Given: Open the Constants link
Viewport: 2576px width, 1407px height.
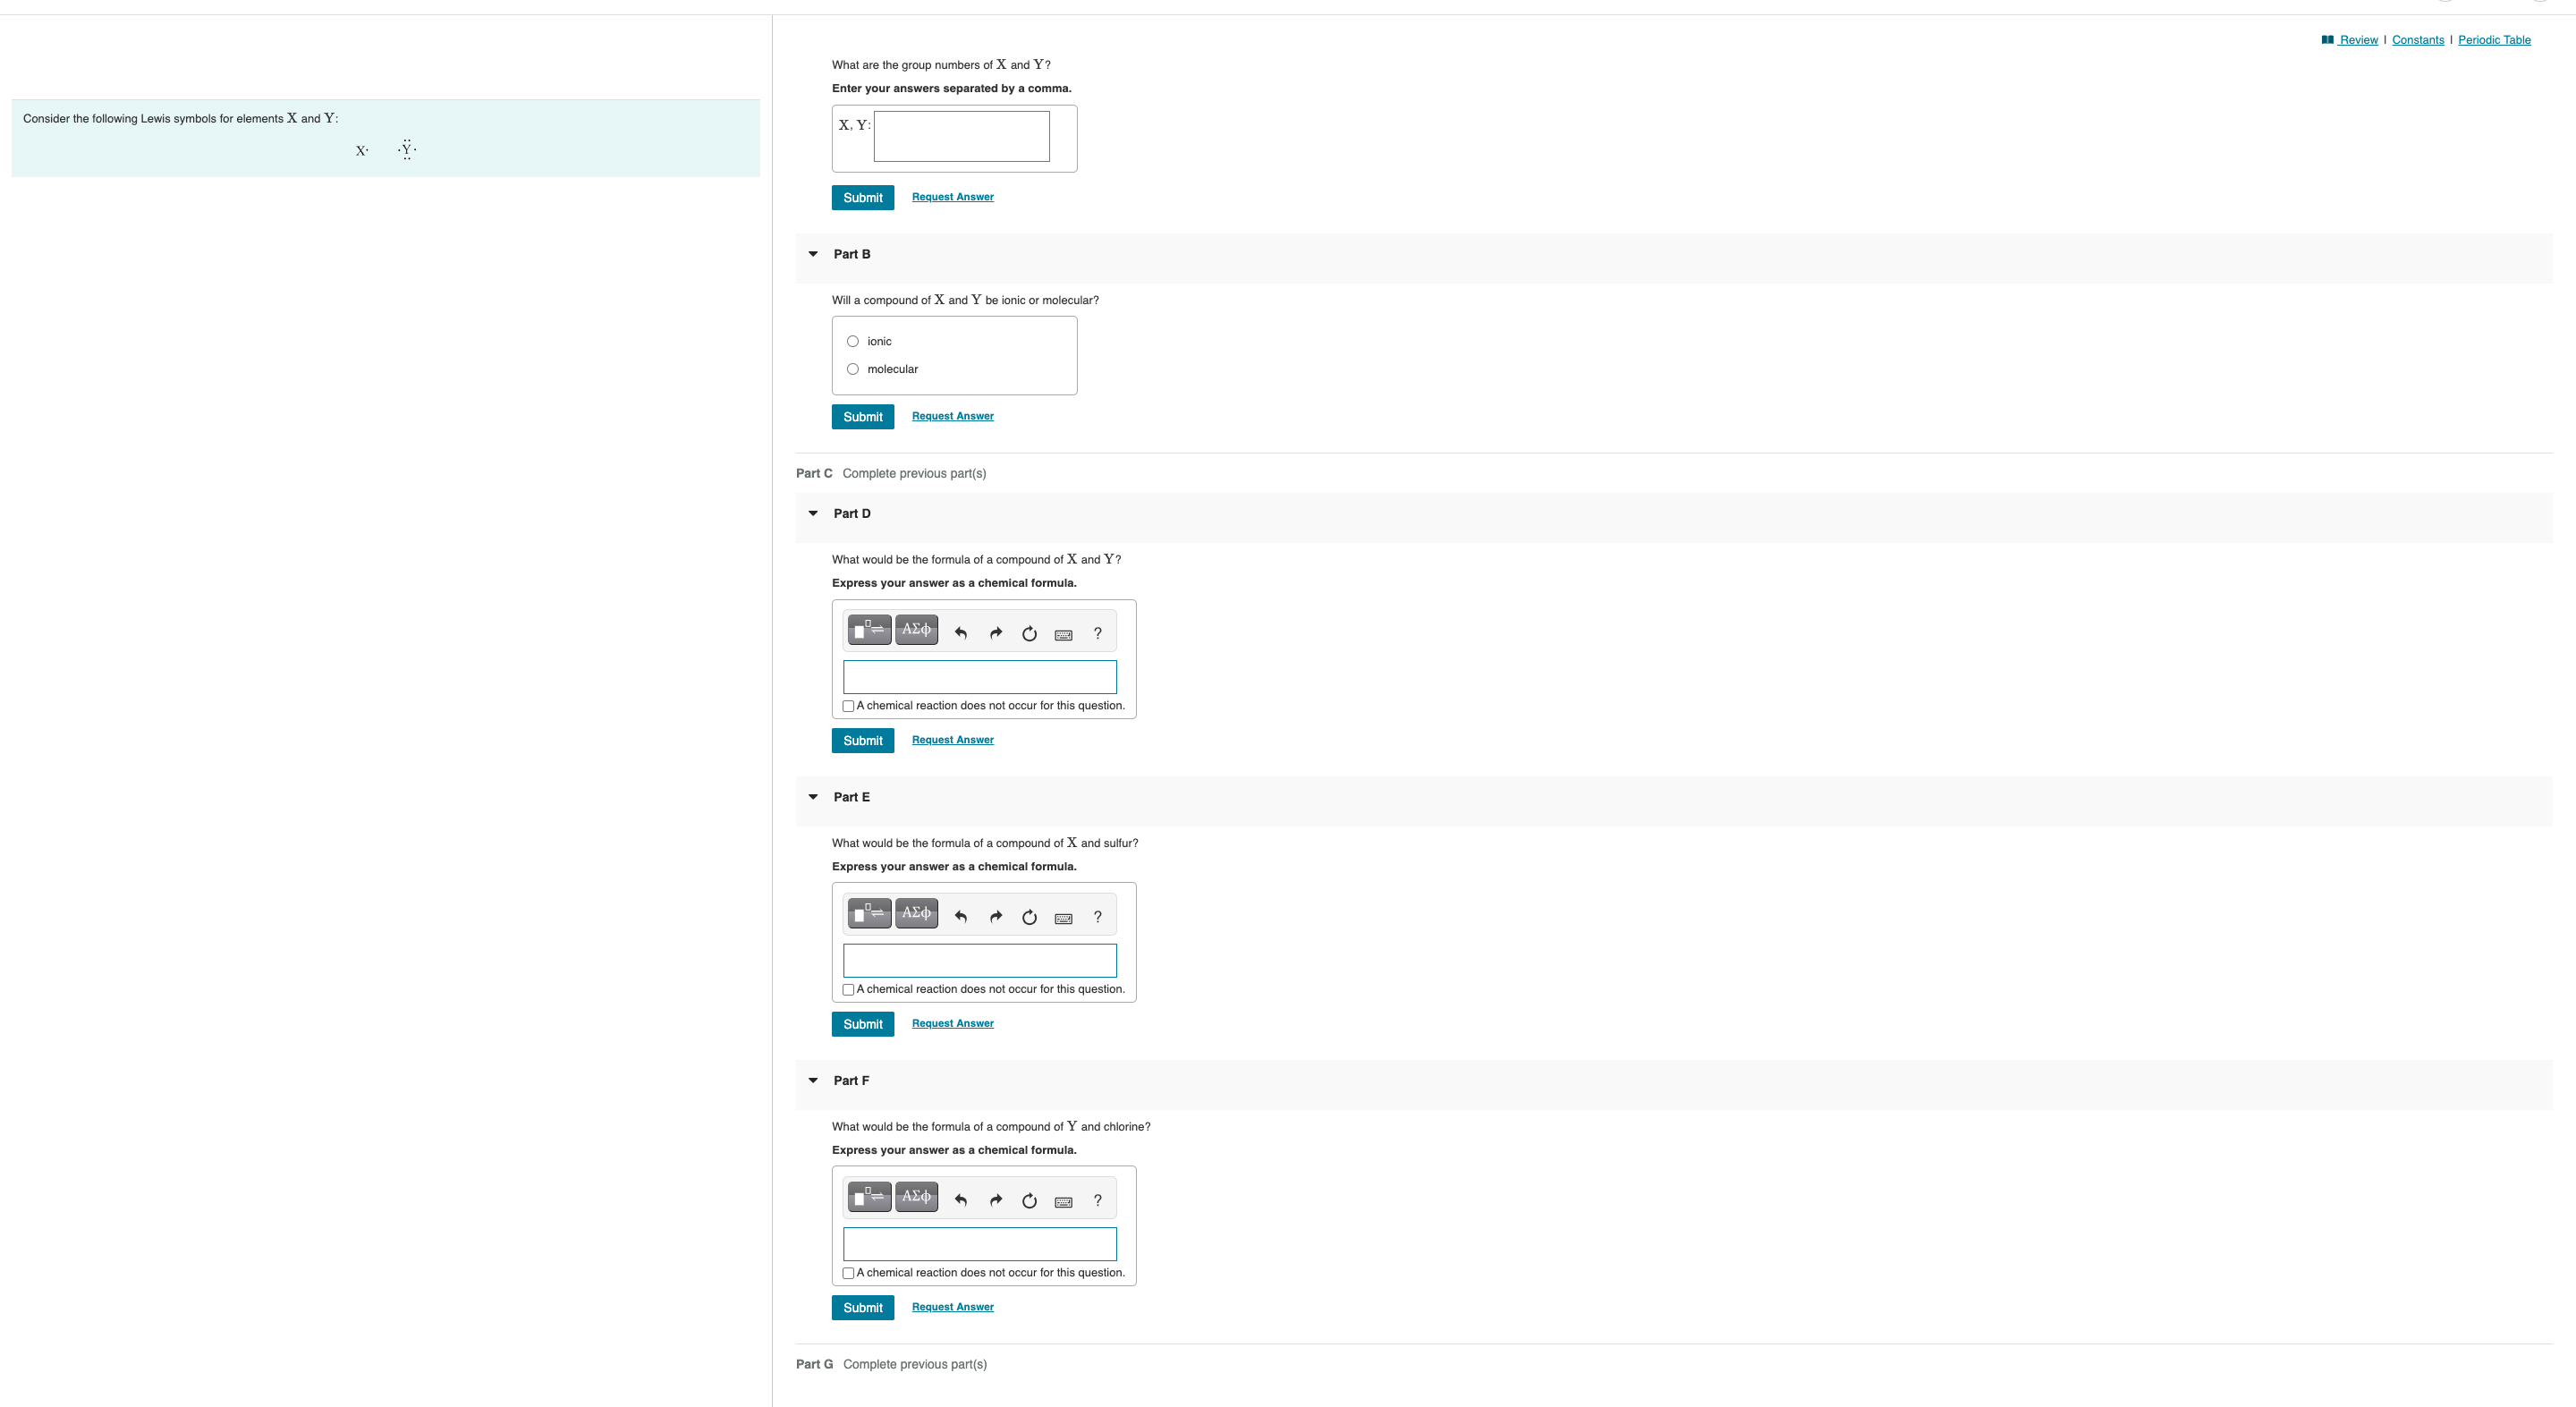Looking at the screenshot, I should point(2417,40).
